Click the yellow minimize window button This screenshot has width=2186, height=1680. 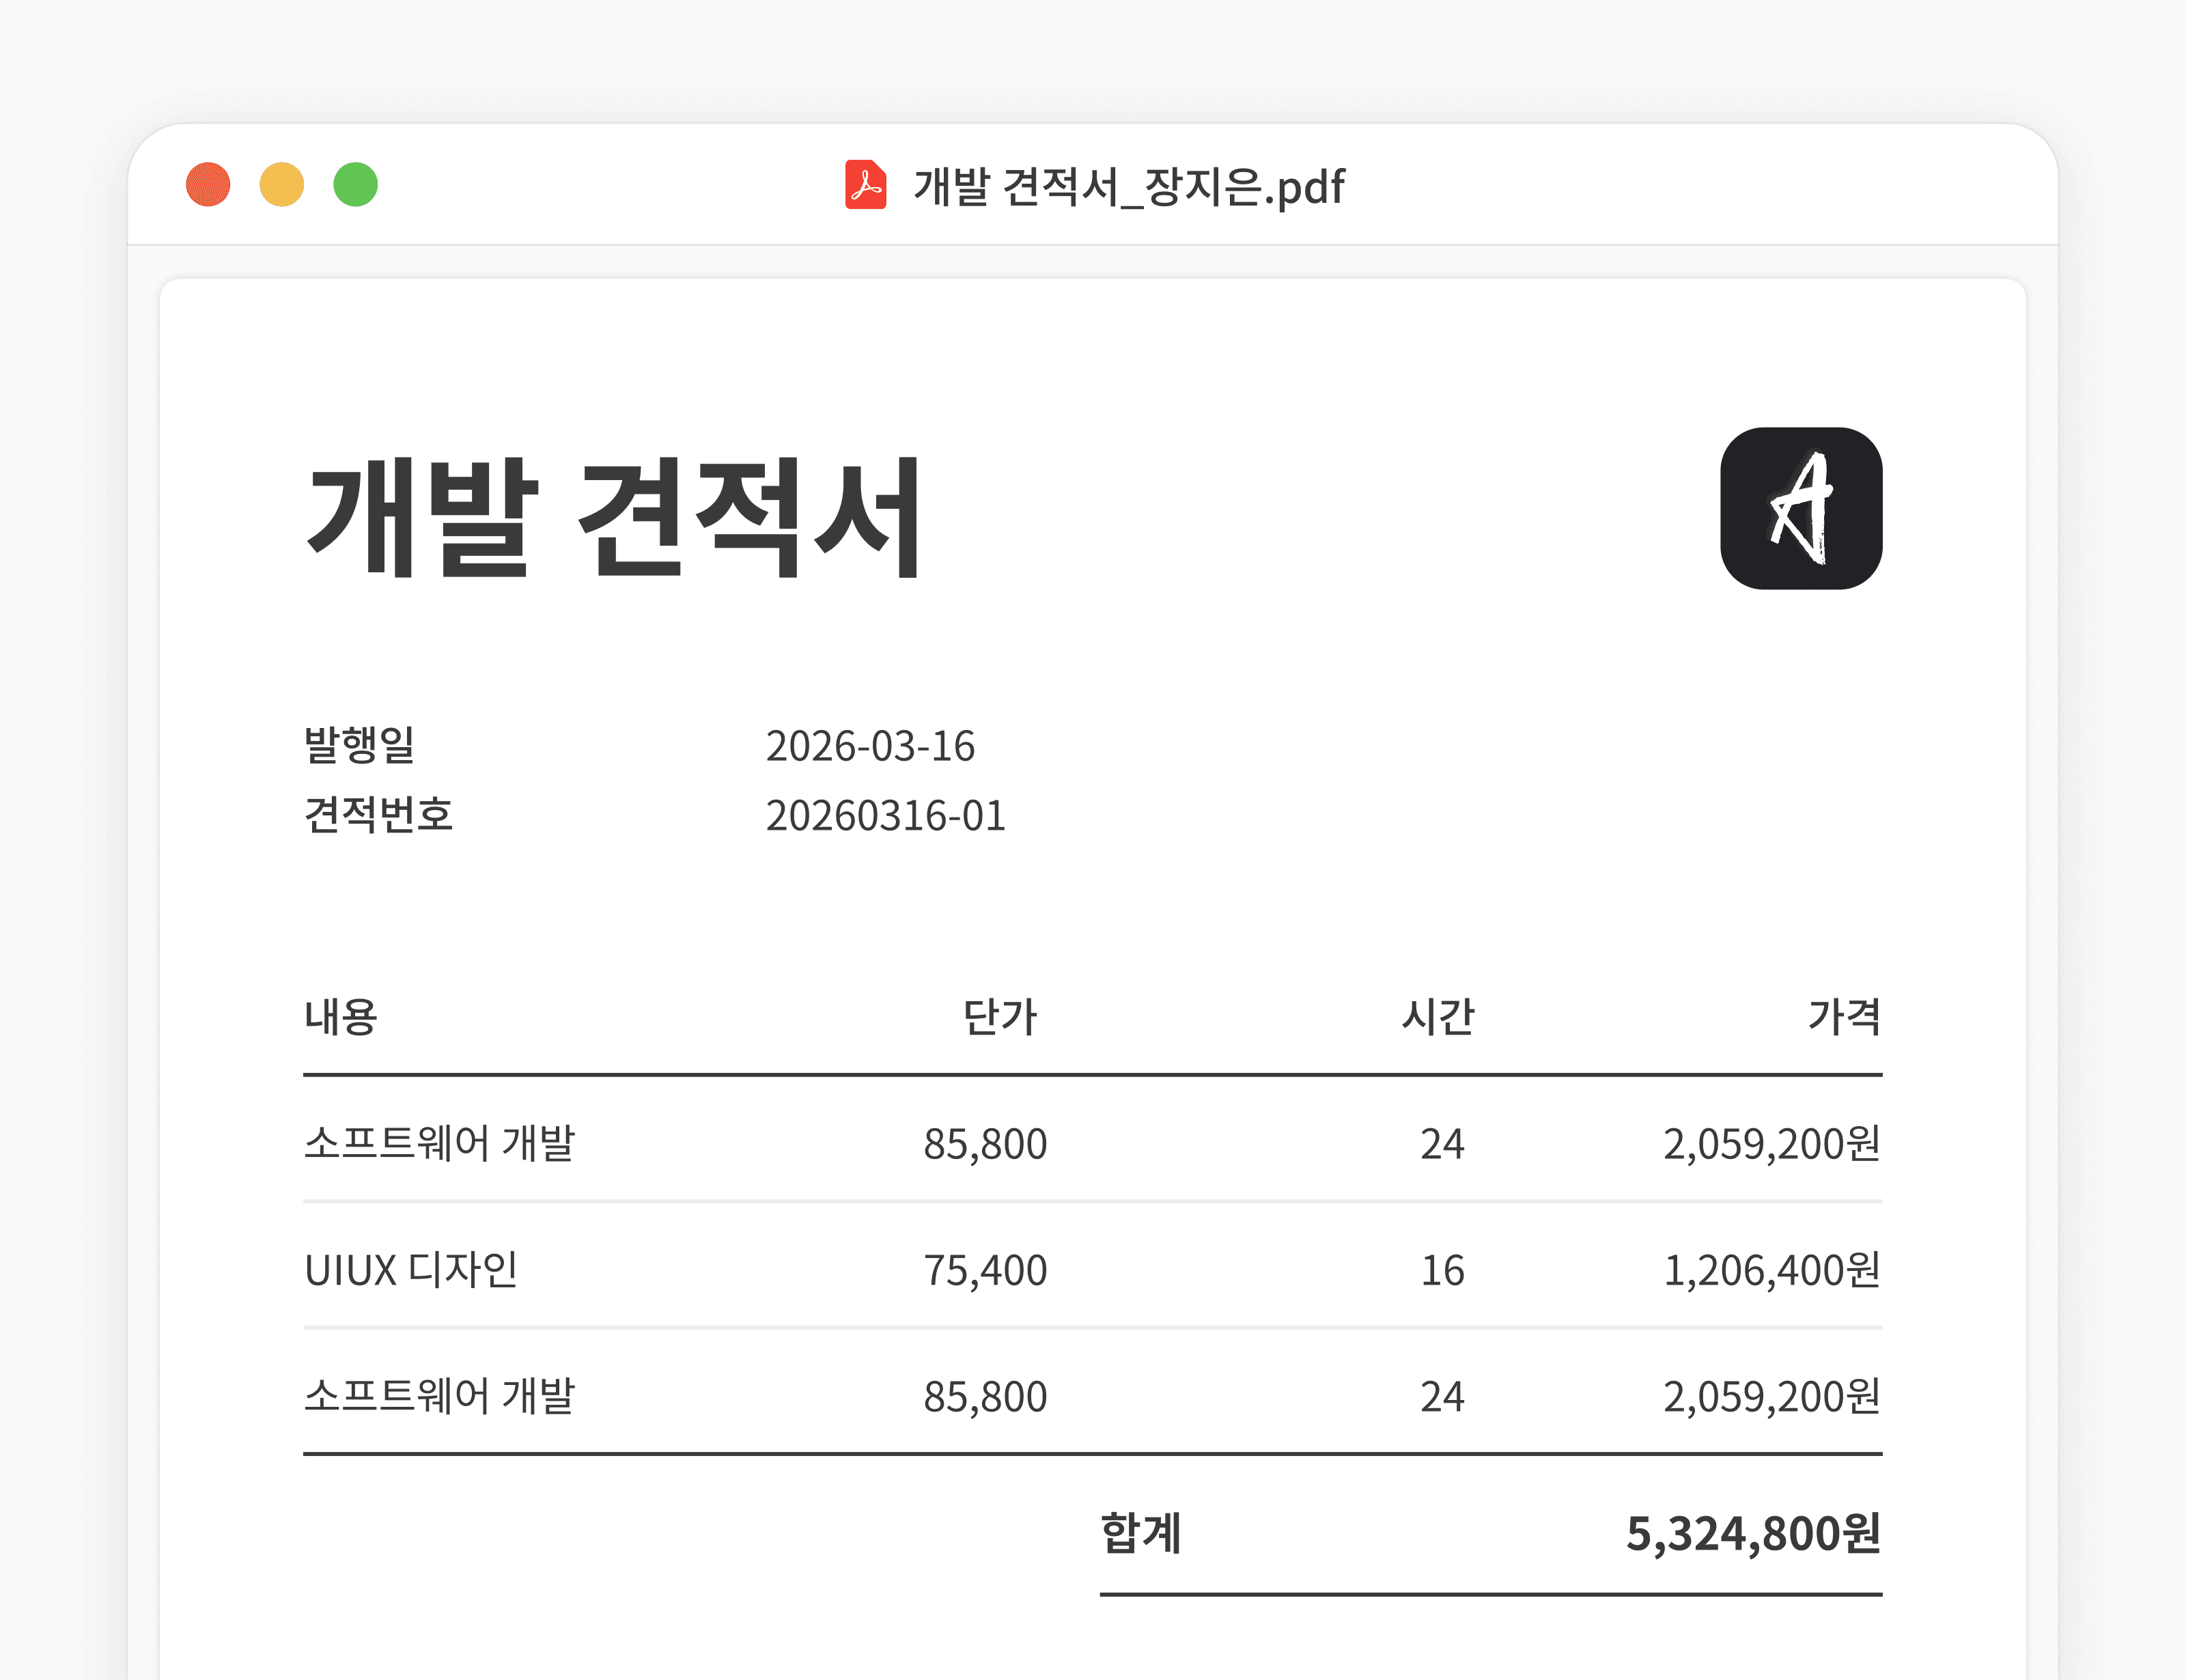pos(282,185)
